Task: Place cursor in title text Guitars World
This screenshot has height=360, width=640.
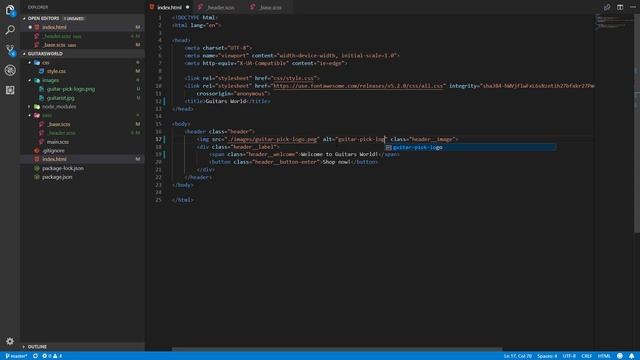Action: (x=226, y=101)
